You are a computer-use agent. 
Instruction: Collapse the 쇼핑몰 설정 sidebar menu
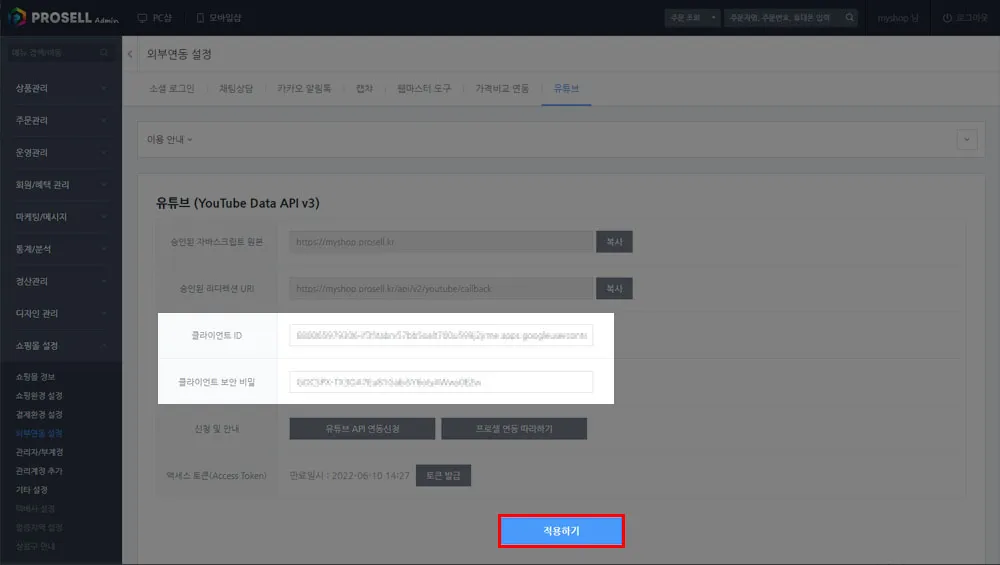(x=61, y=346)
